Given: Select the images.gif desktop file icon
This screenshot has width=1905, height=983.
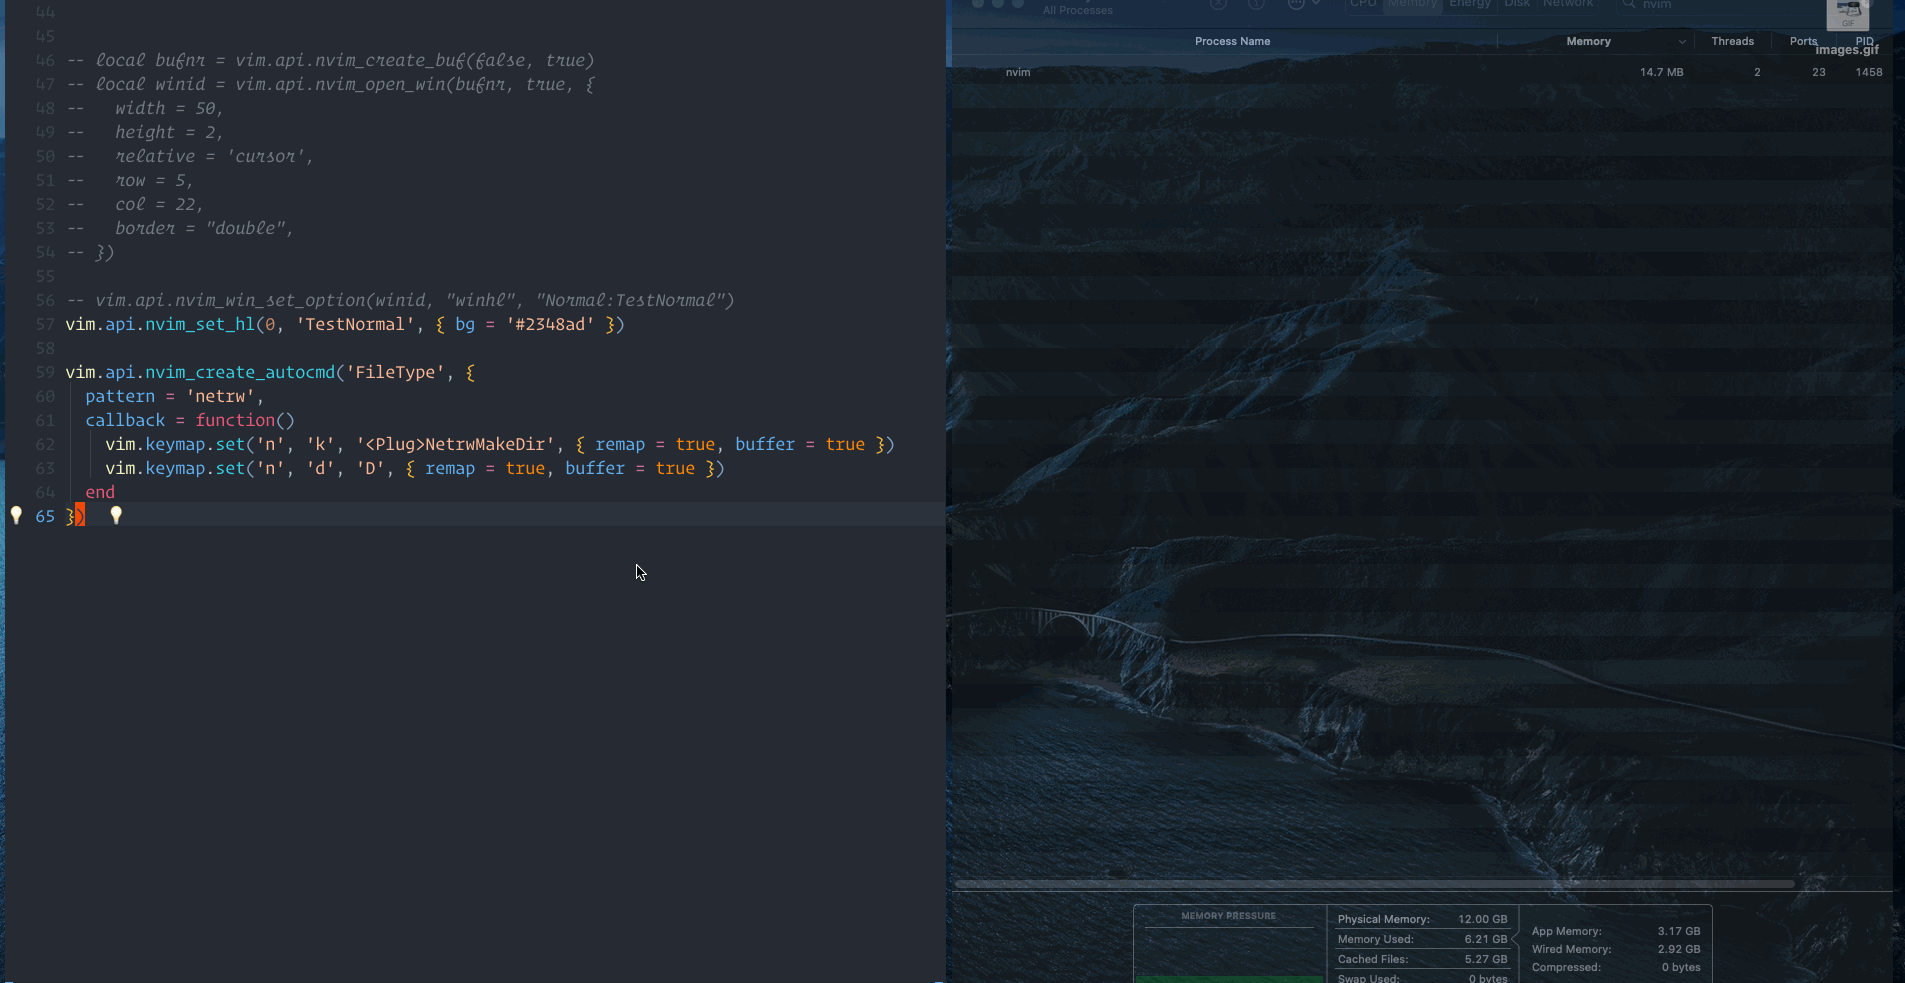Looking at the screenshot, I should [x=1847, y=15].
